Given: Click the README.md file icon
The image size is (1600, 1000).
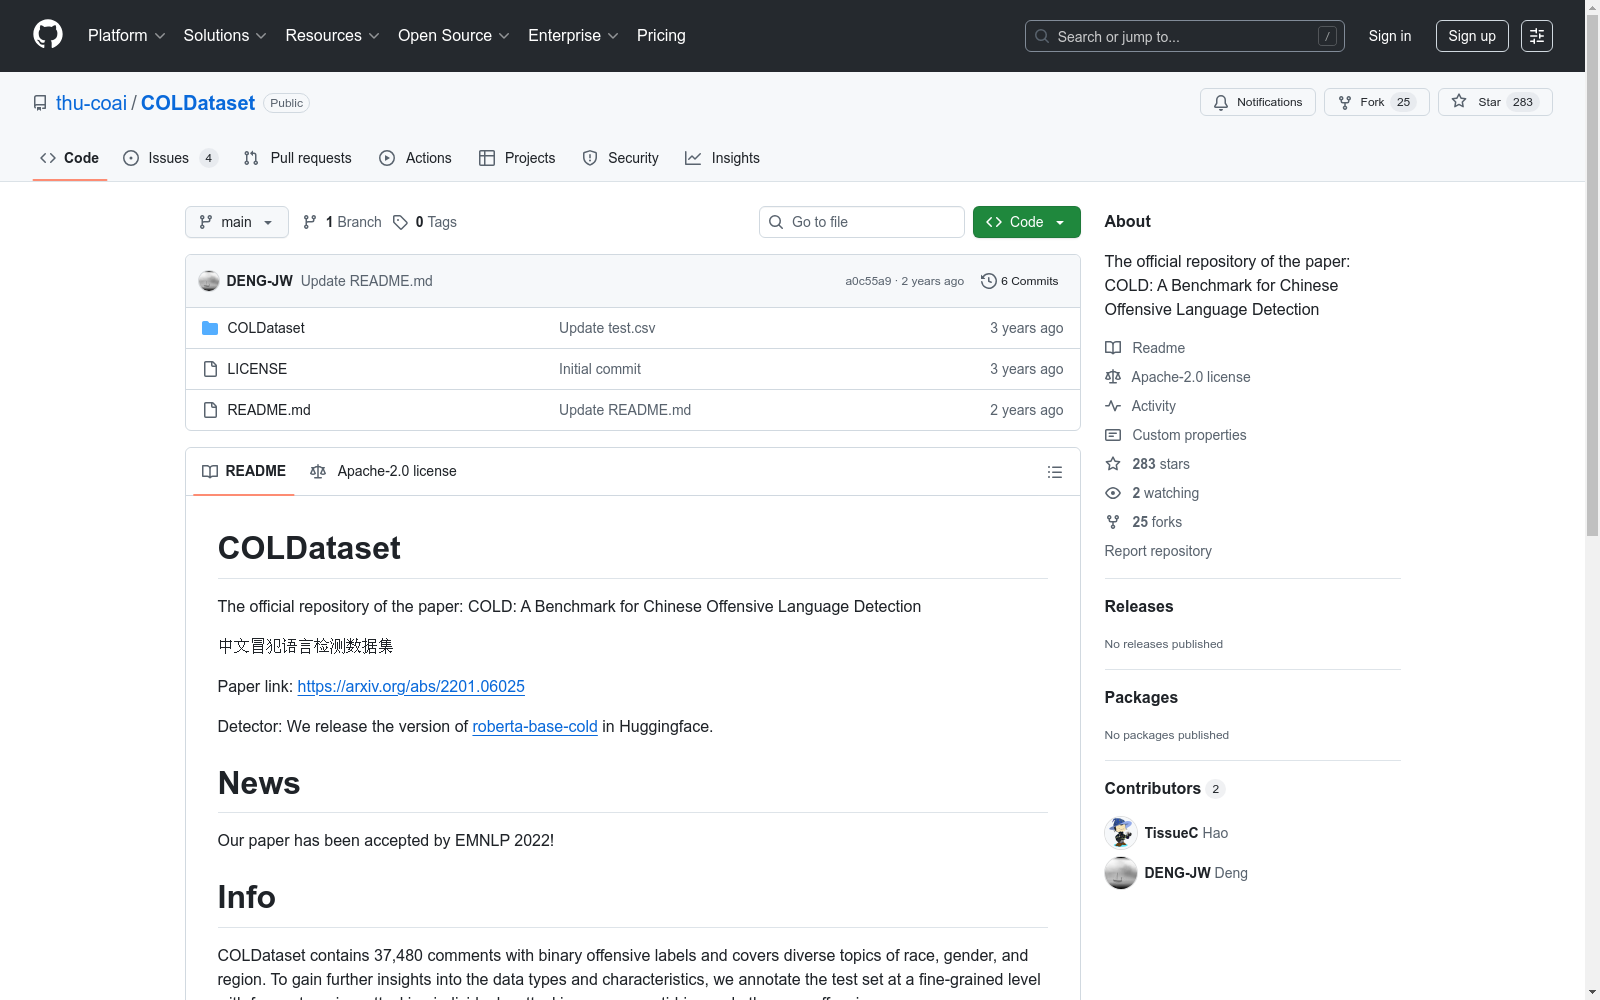Looking at the screenshot, I should 210,410.
